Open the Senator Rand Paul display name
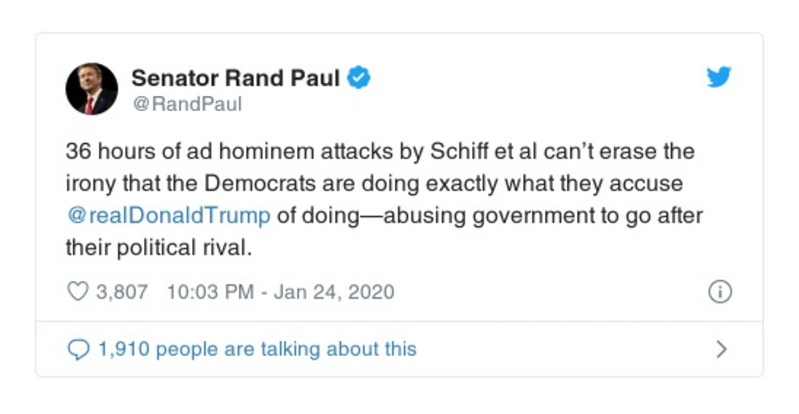Viewport: 799px width, 414px height. point(236,78)
